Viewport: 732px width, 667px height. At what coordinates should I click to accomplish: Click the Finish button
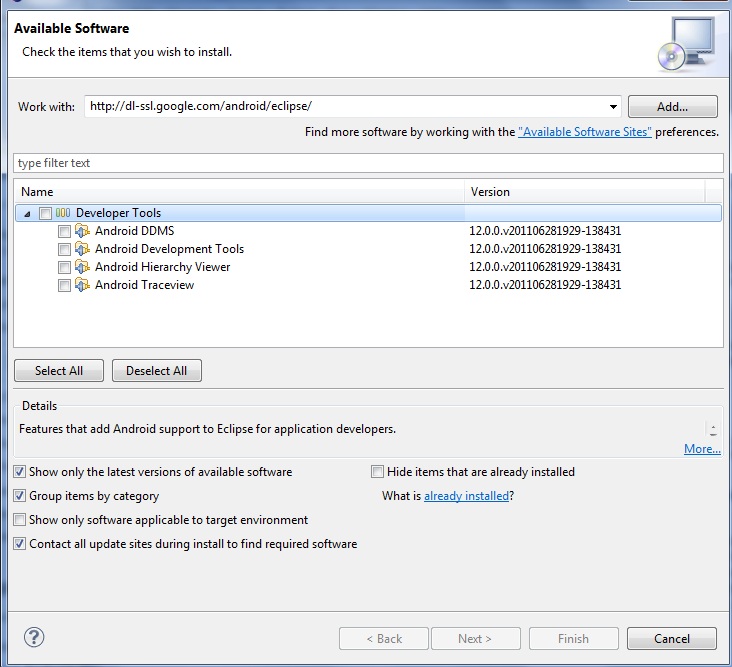[x=573, y=638]
